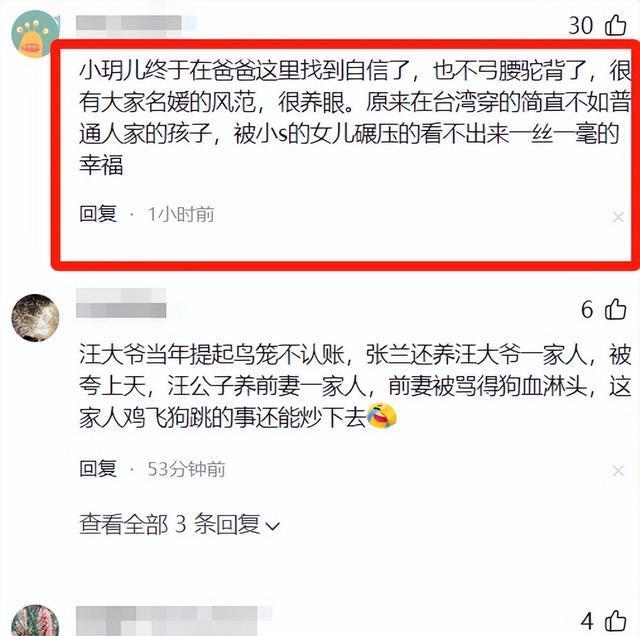Select the first commenter's blurred username

[136, 23]
